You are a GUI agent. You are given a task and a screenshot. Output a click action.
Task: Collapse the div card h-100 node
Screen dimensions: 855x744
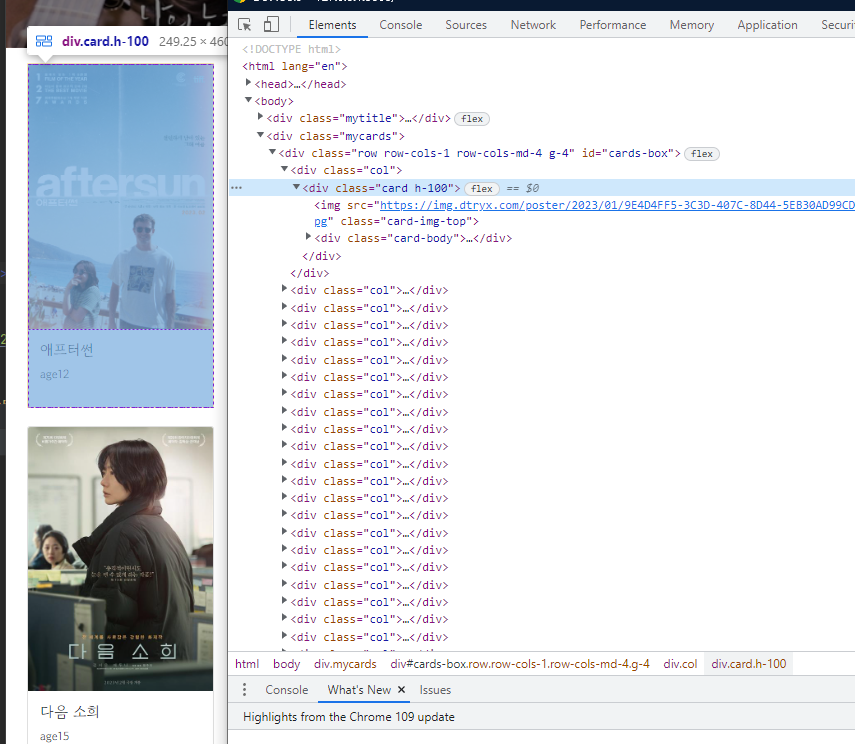coord(297,187)
